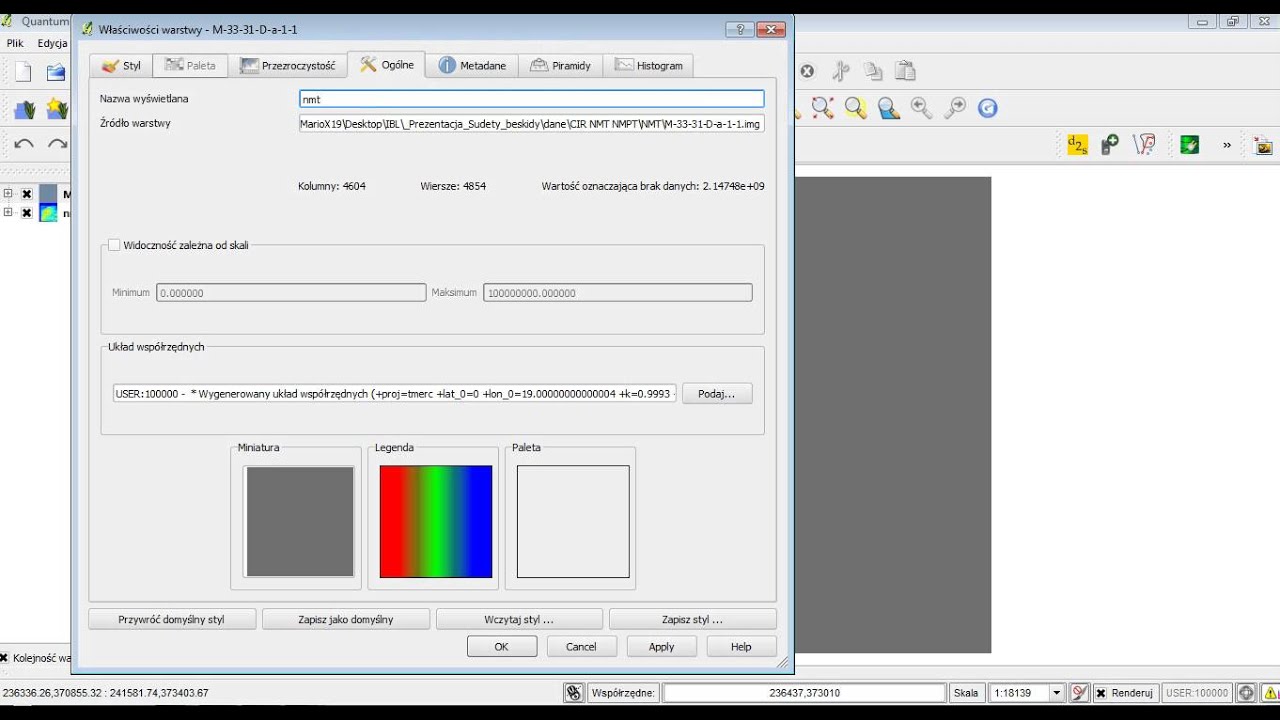This screenshot has width=1280, height=720.
Task: Click the undo arrow icon
Action: tap(24, 144)
